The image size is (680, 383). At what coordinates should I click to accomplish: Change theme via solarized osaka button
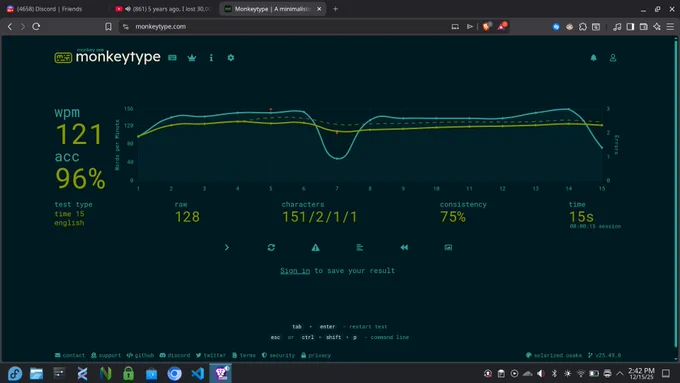pos(554,355)
